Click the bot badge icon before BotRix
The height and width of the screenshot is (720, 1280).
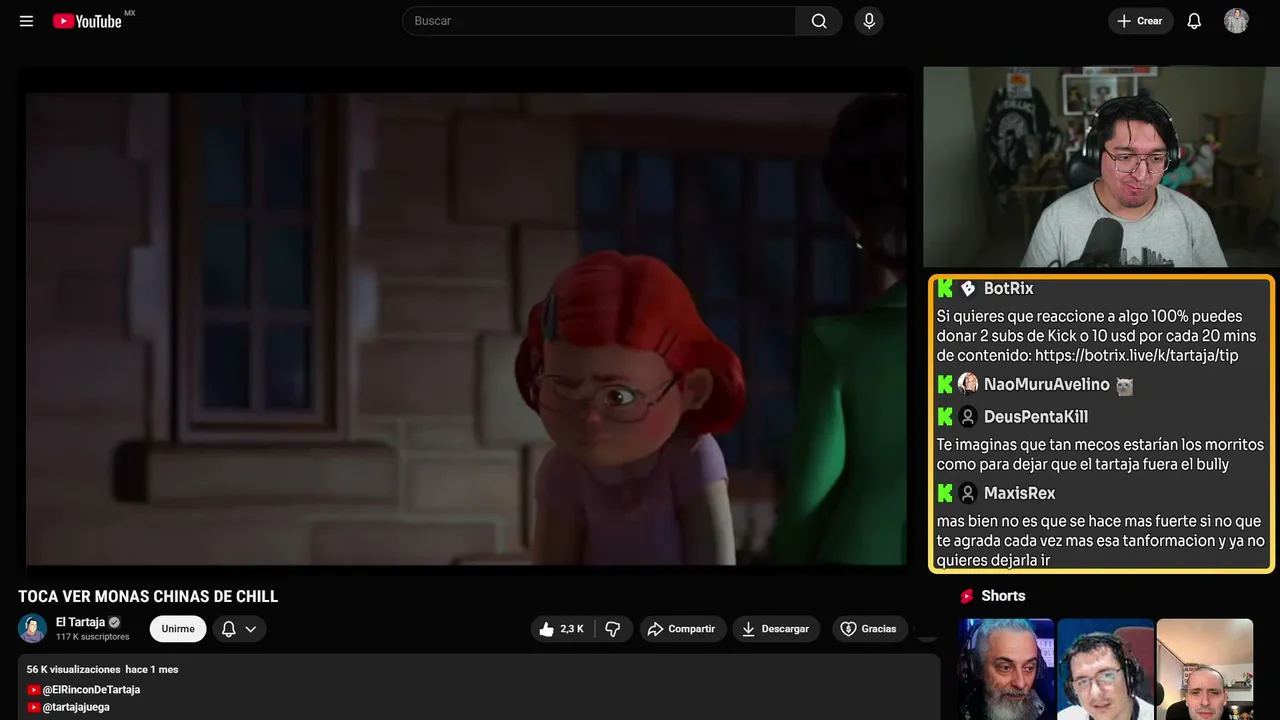[968, 289]
